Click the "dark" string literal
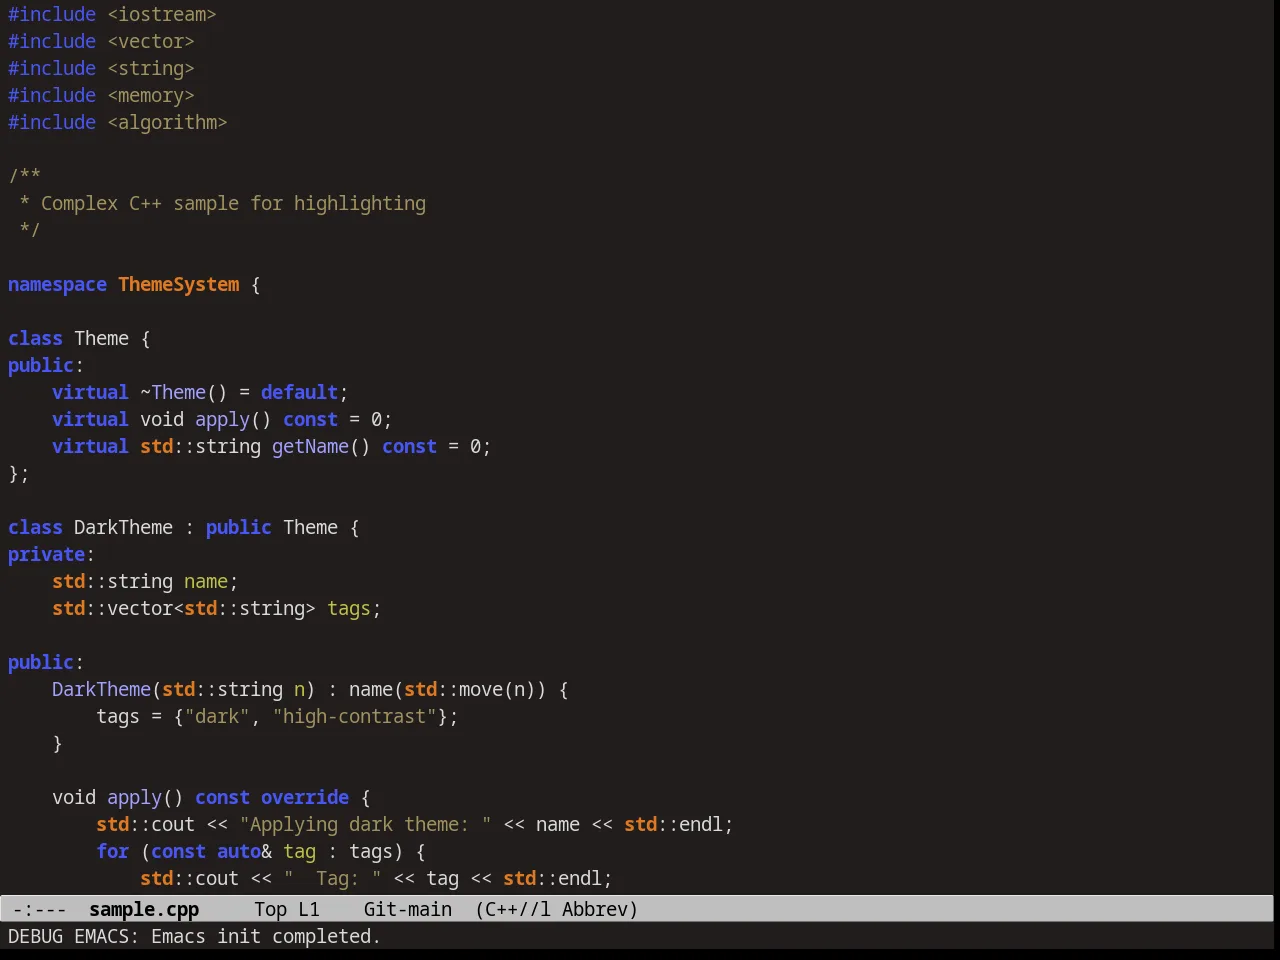The image size is (1280, 960). pyautogui.click(x=217, y=716)
